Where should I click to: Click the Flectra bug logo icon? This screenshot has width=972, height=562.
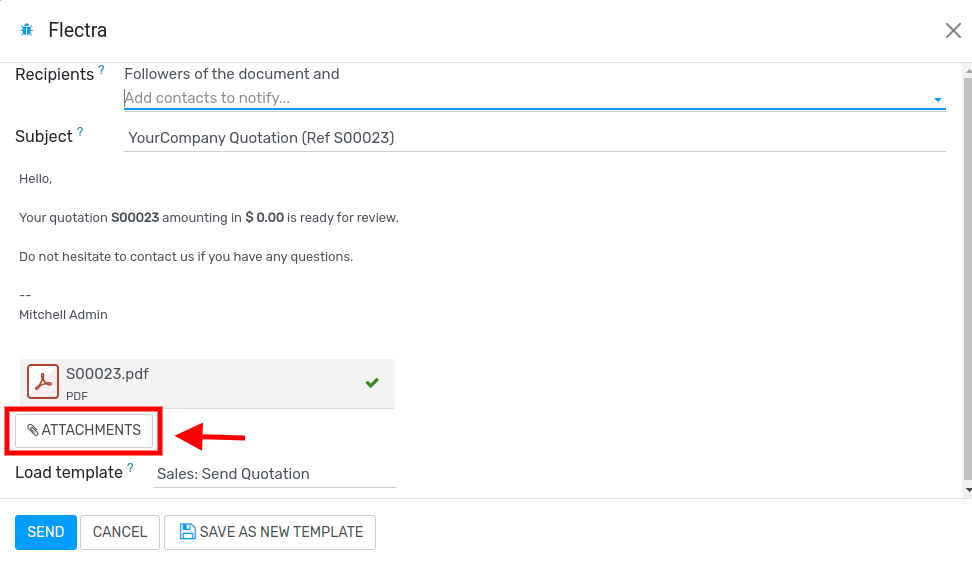click(x=27, y=30)
